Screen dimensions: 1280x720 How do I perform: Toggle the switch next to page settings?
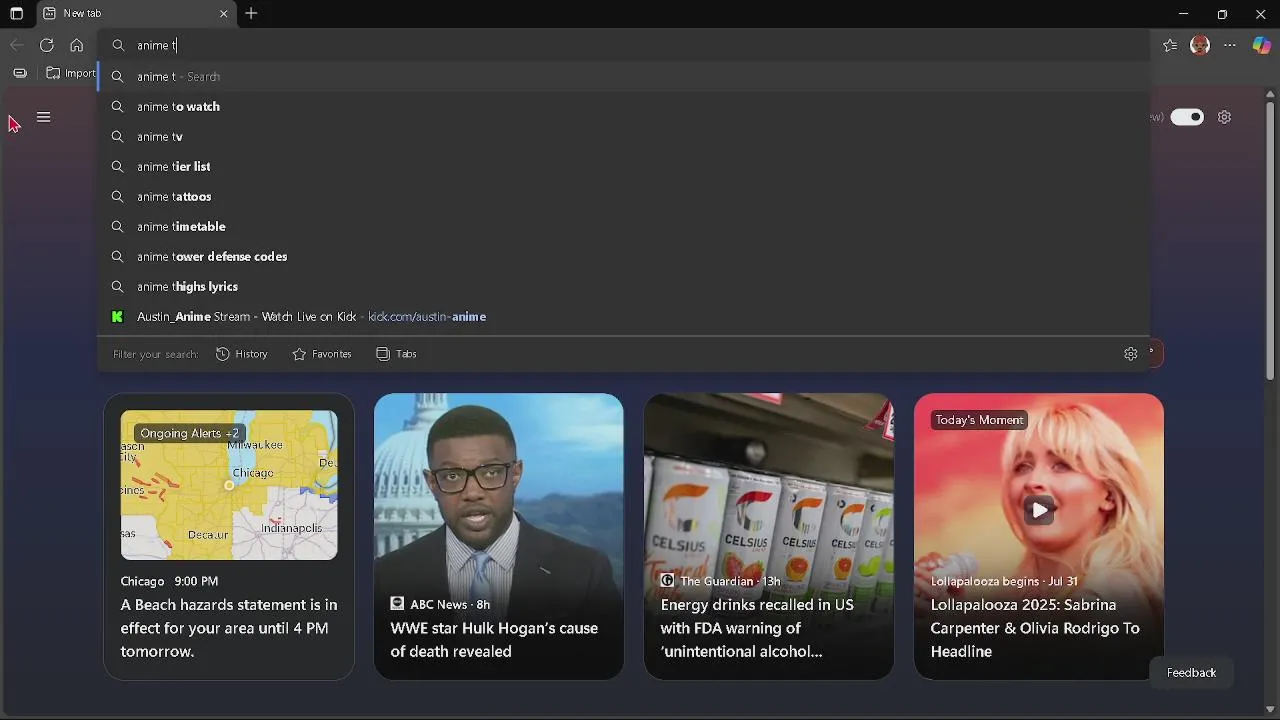click(1187, 117)
